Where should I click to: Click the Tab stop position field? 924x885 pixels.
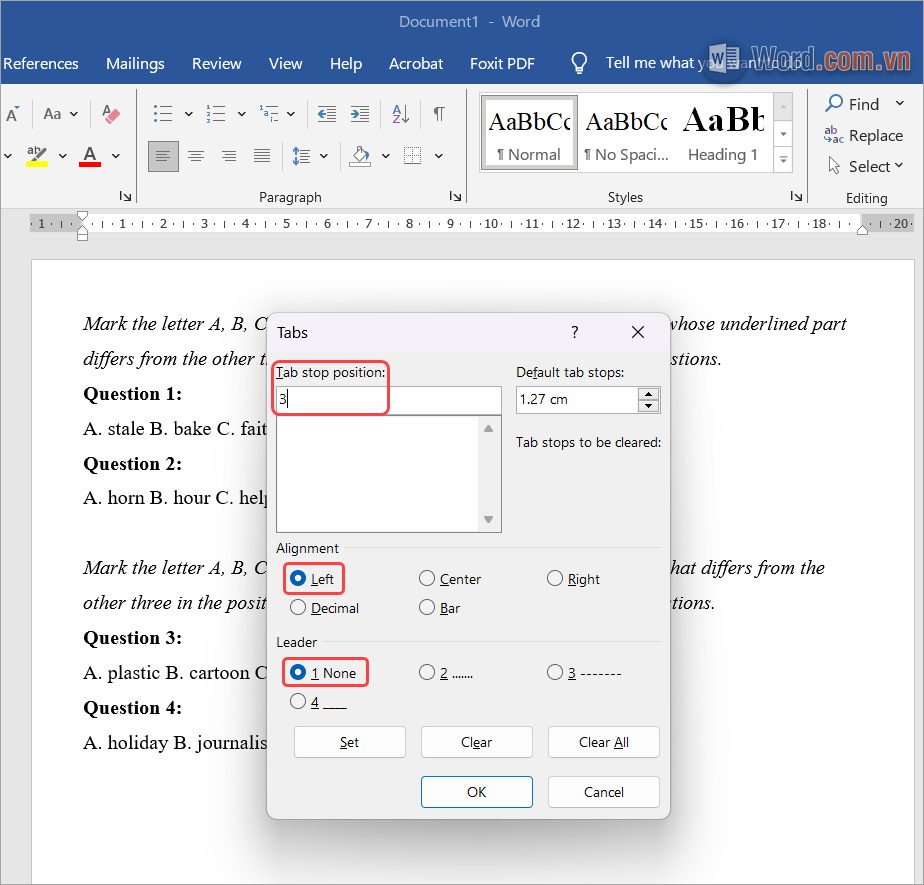[388, 400]
